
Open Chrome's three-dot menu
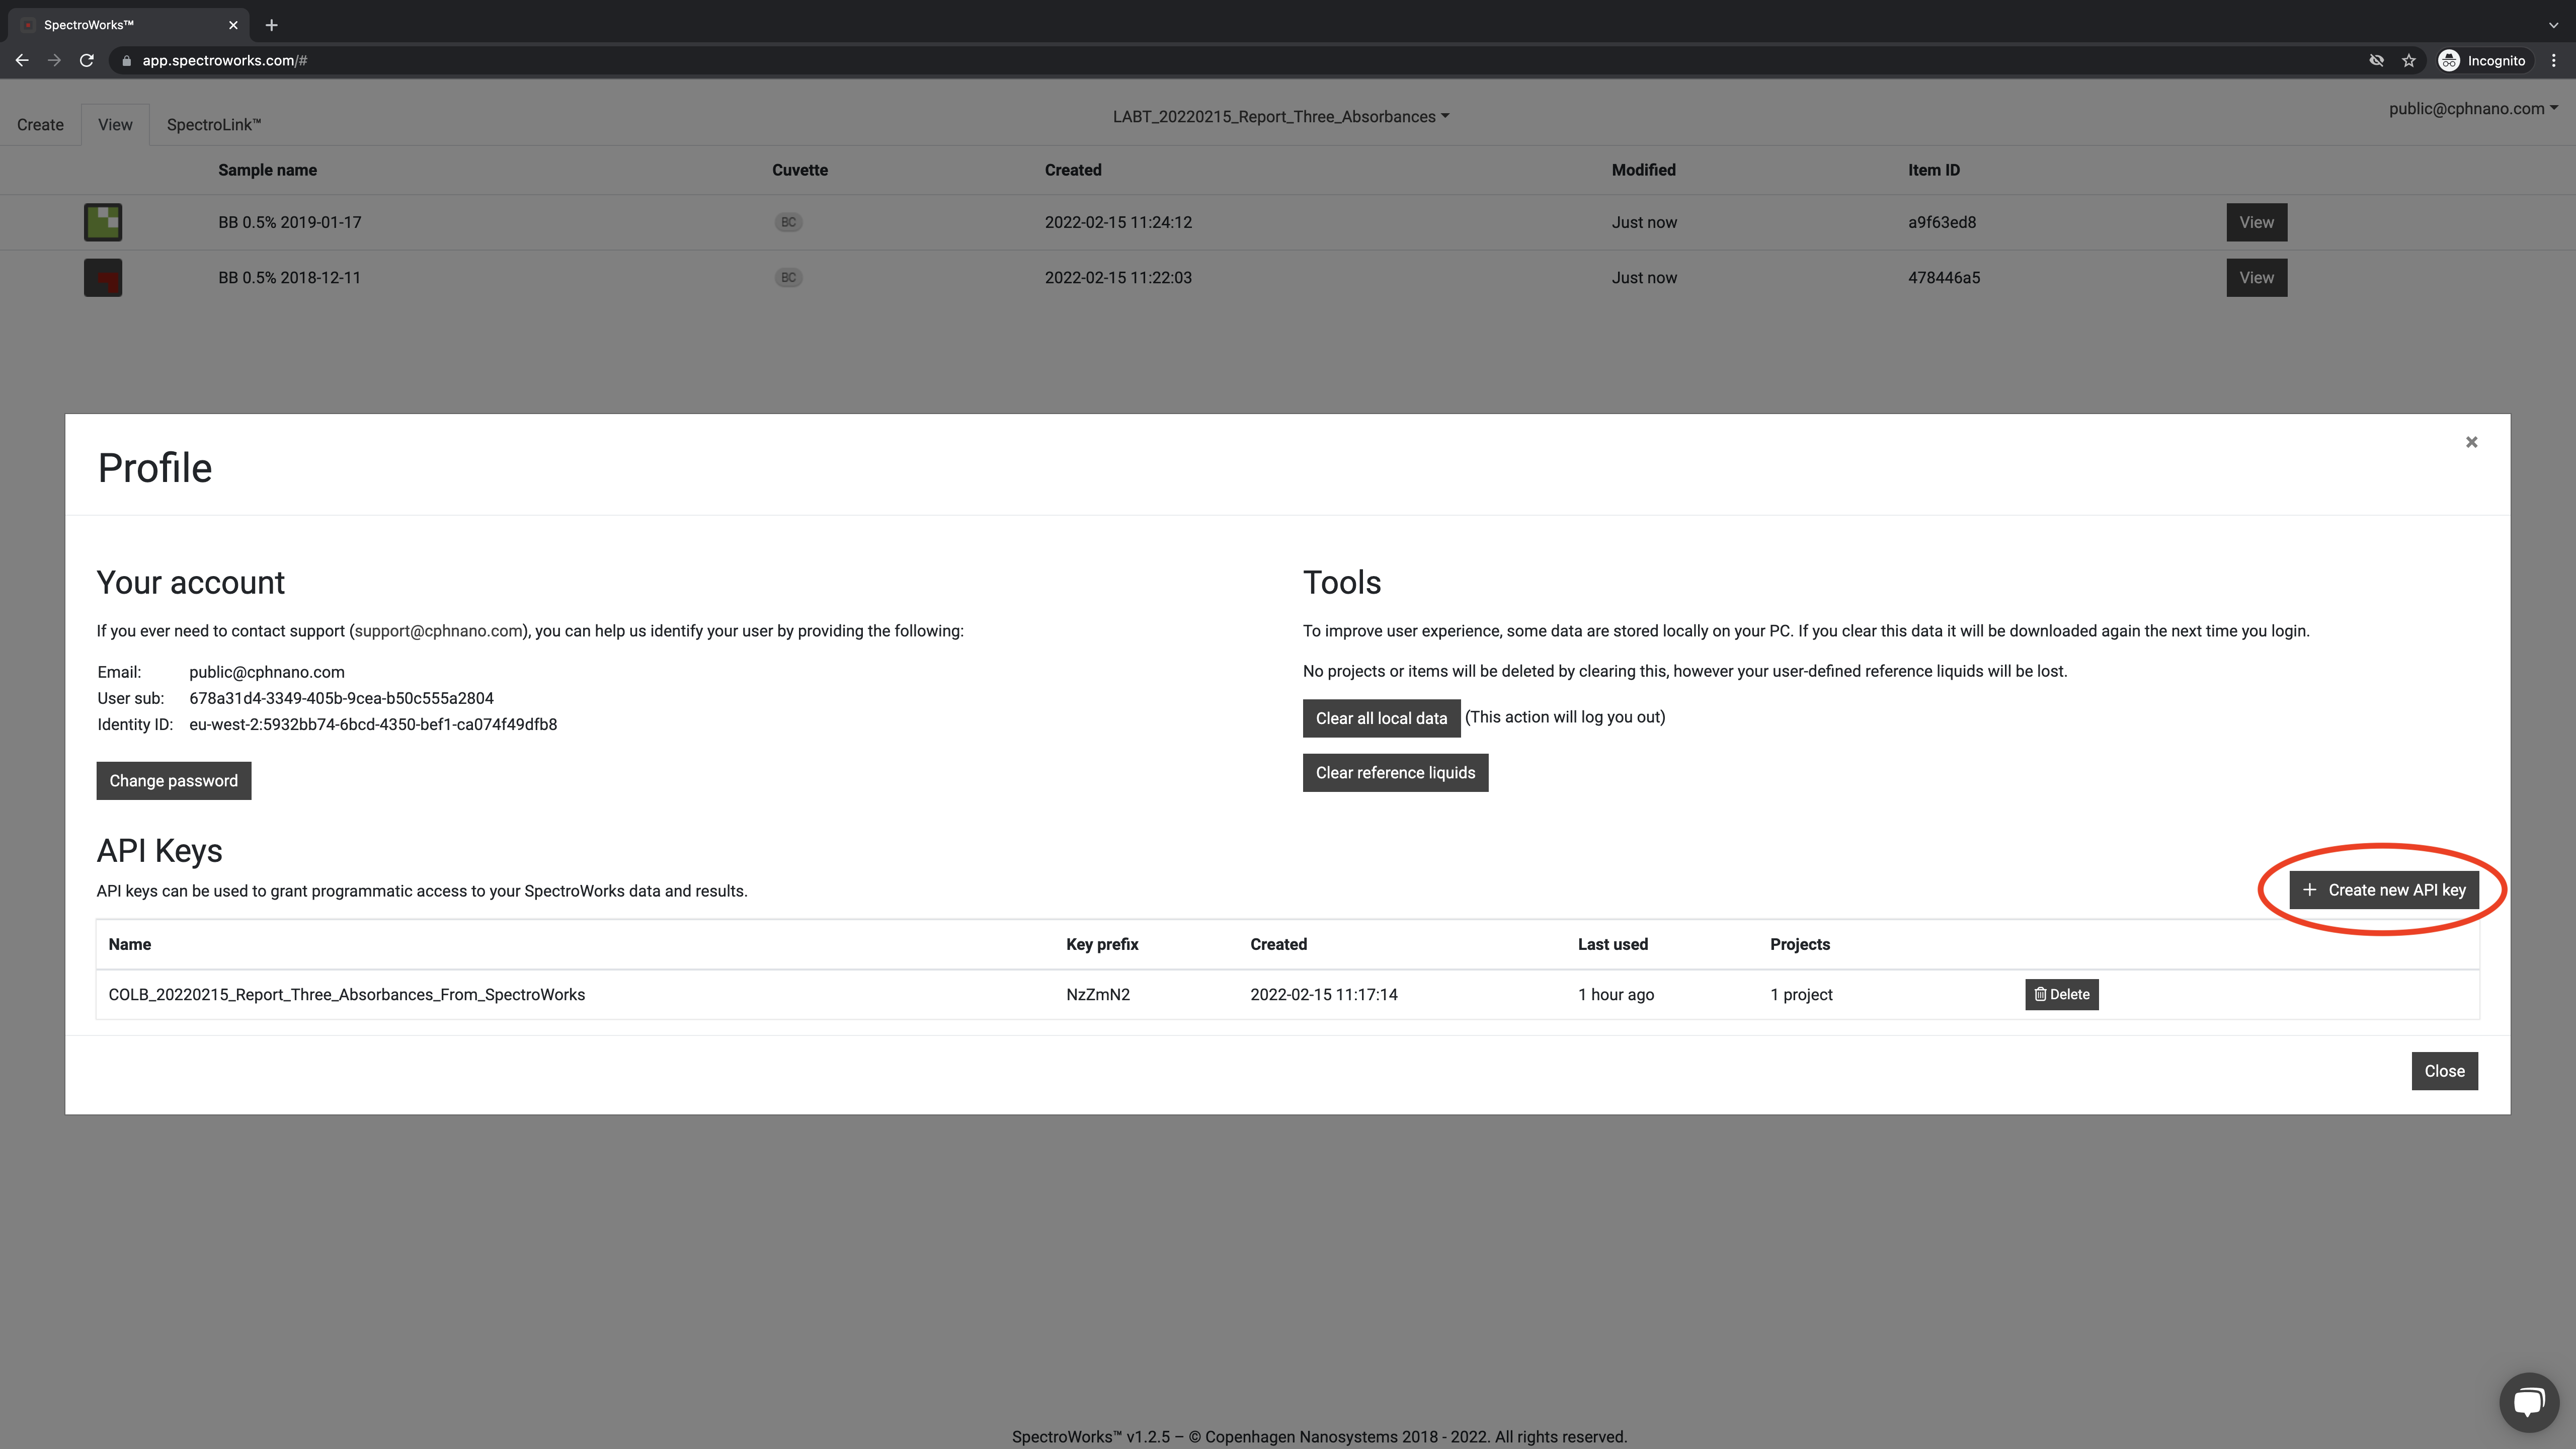[2553, 61]
